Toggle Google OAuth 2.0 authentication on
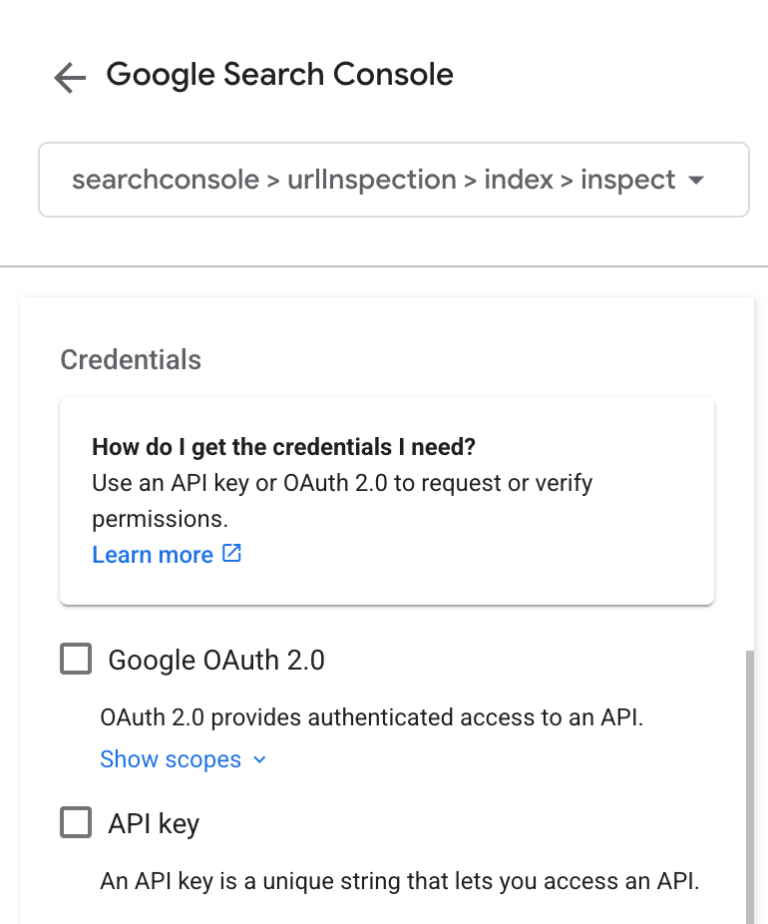Image resolution: width=768 pixels, height=924 pixels. tap(75, 659)
